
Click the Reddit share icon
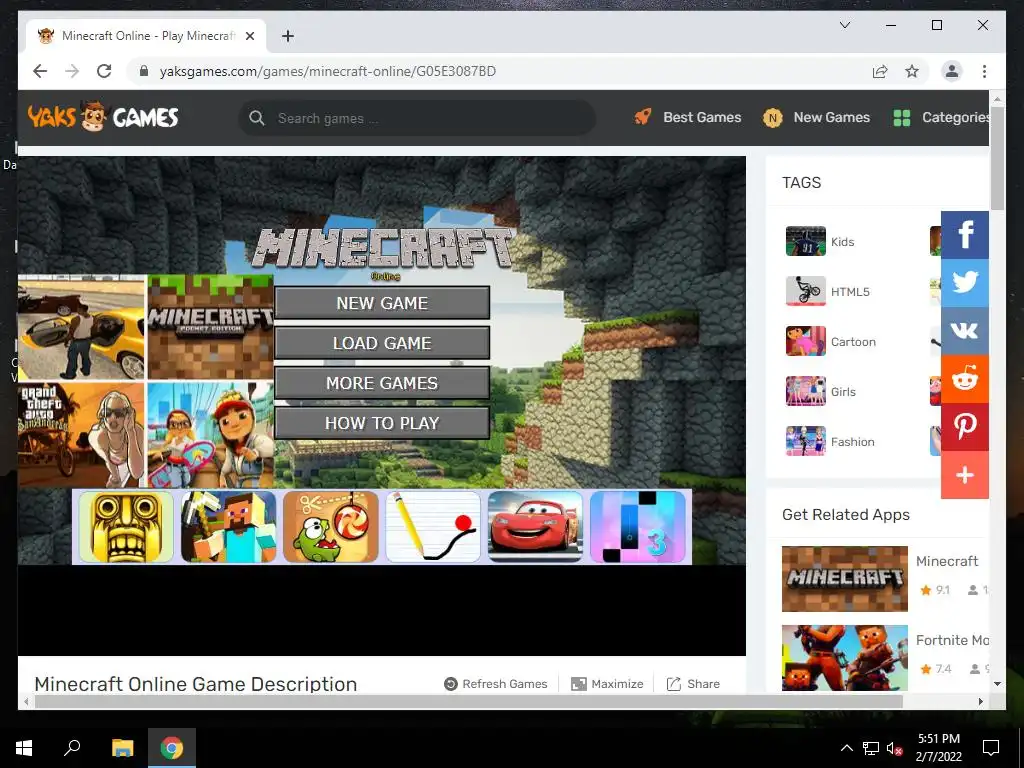(x=965, y=379)
